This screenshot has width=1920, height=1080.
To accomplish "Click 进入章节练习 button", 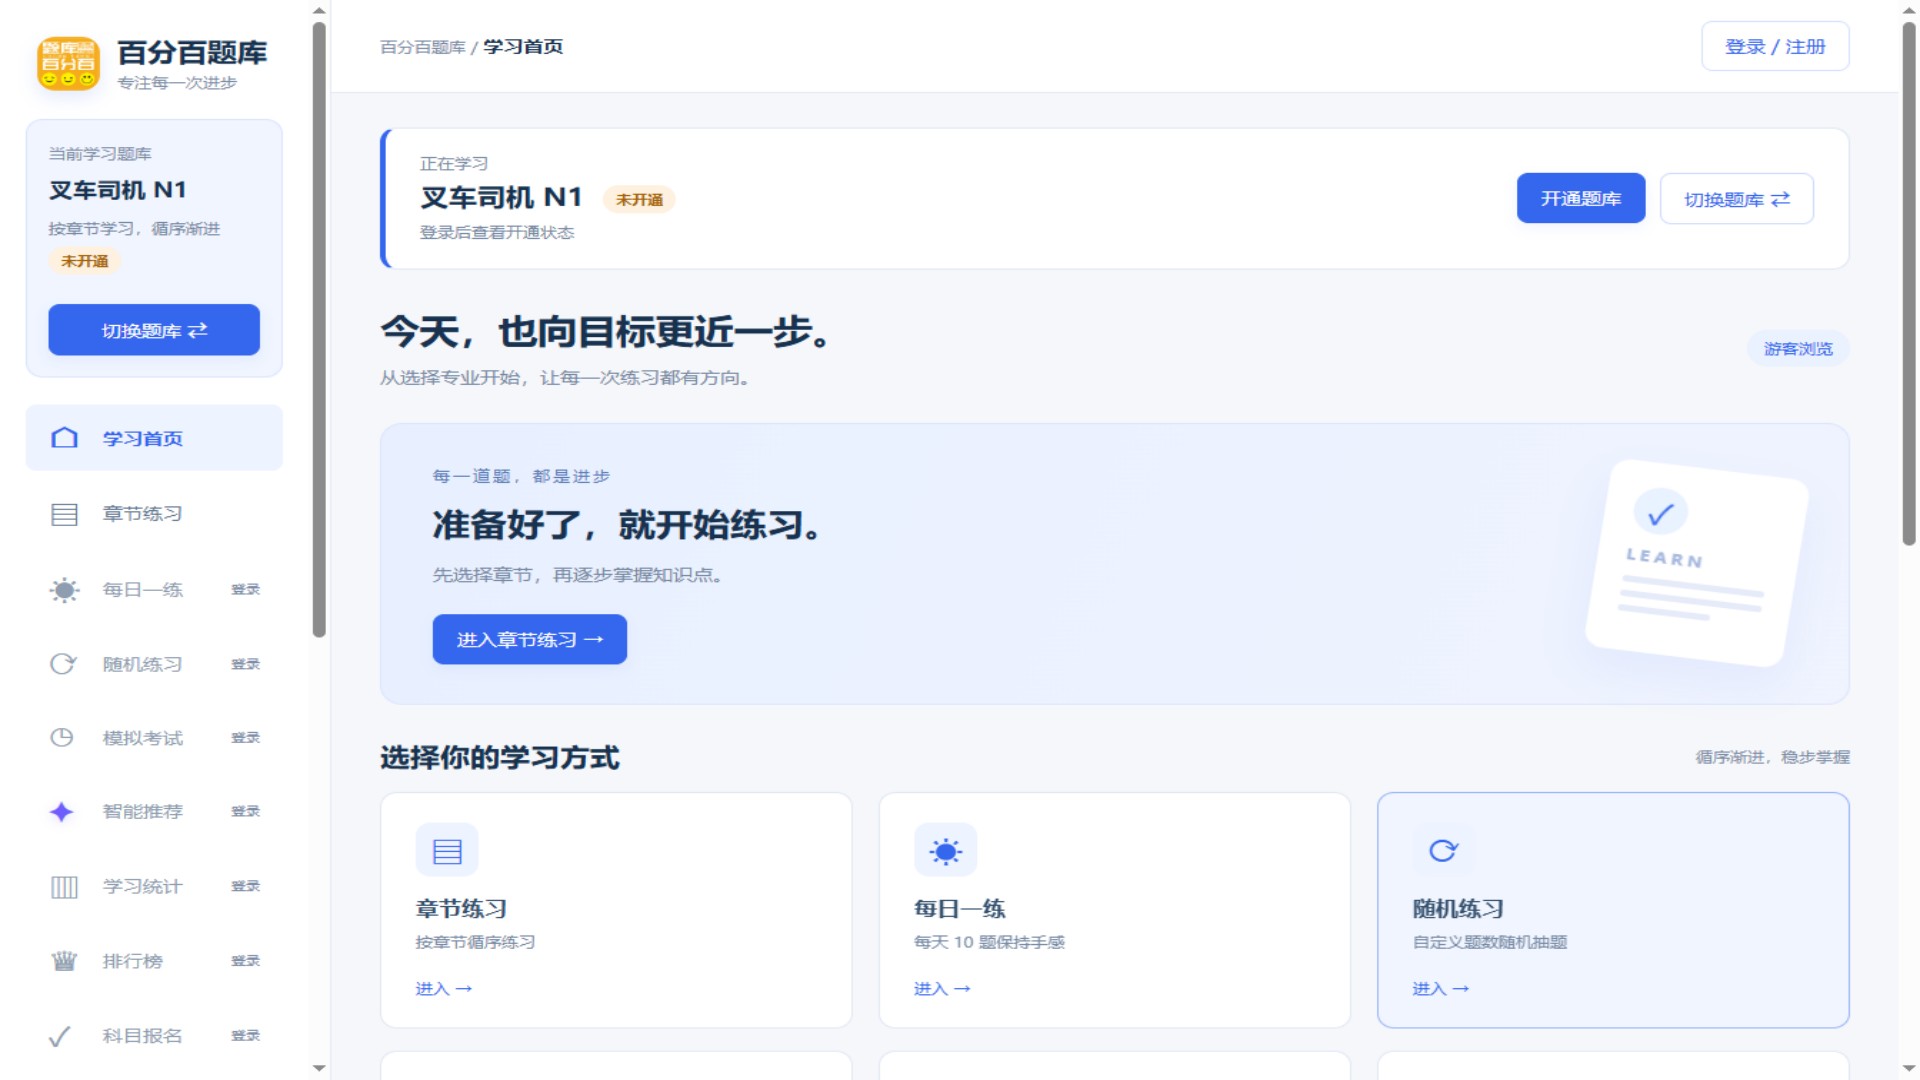I will (x=529, y=639).
